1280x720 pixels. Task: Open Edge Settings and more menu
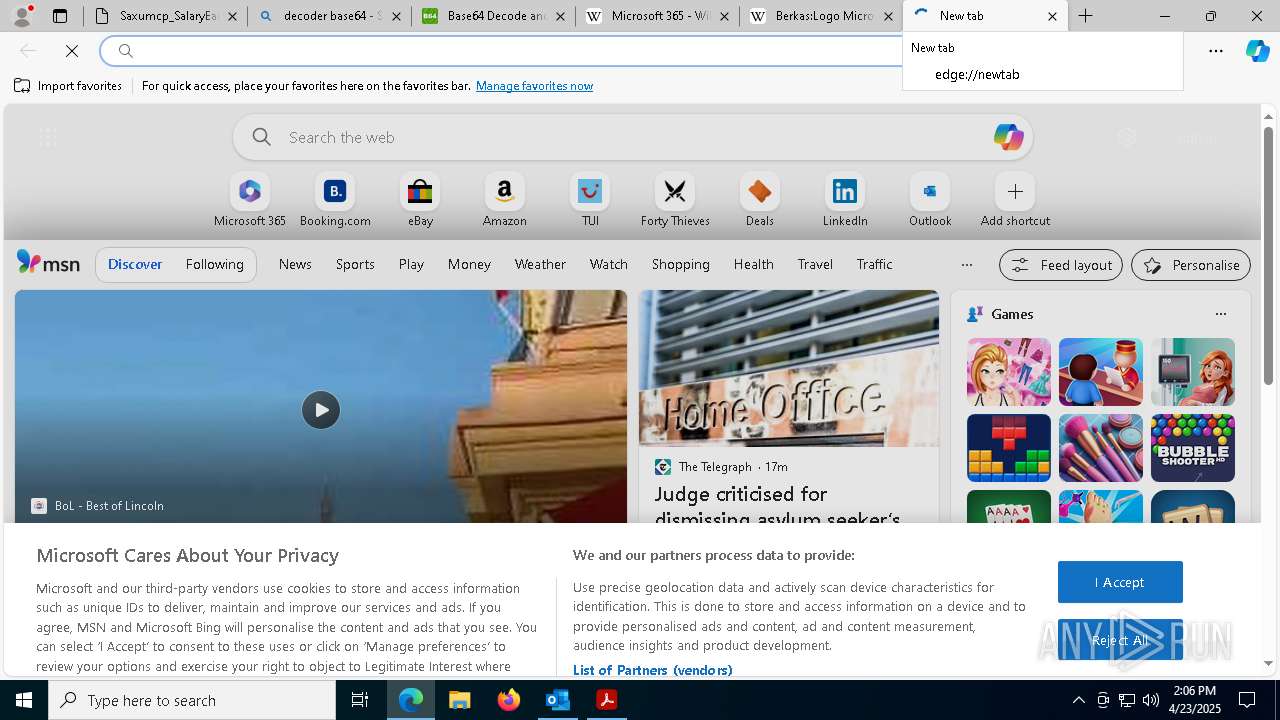tap(1216, 51)
